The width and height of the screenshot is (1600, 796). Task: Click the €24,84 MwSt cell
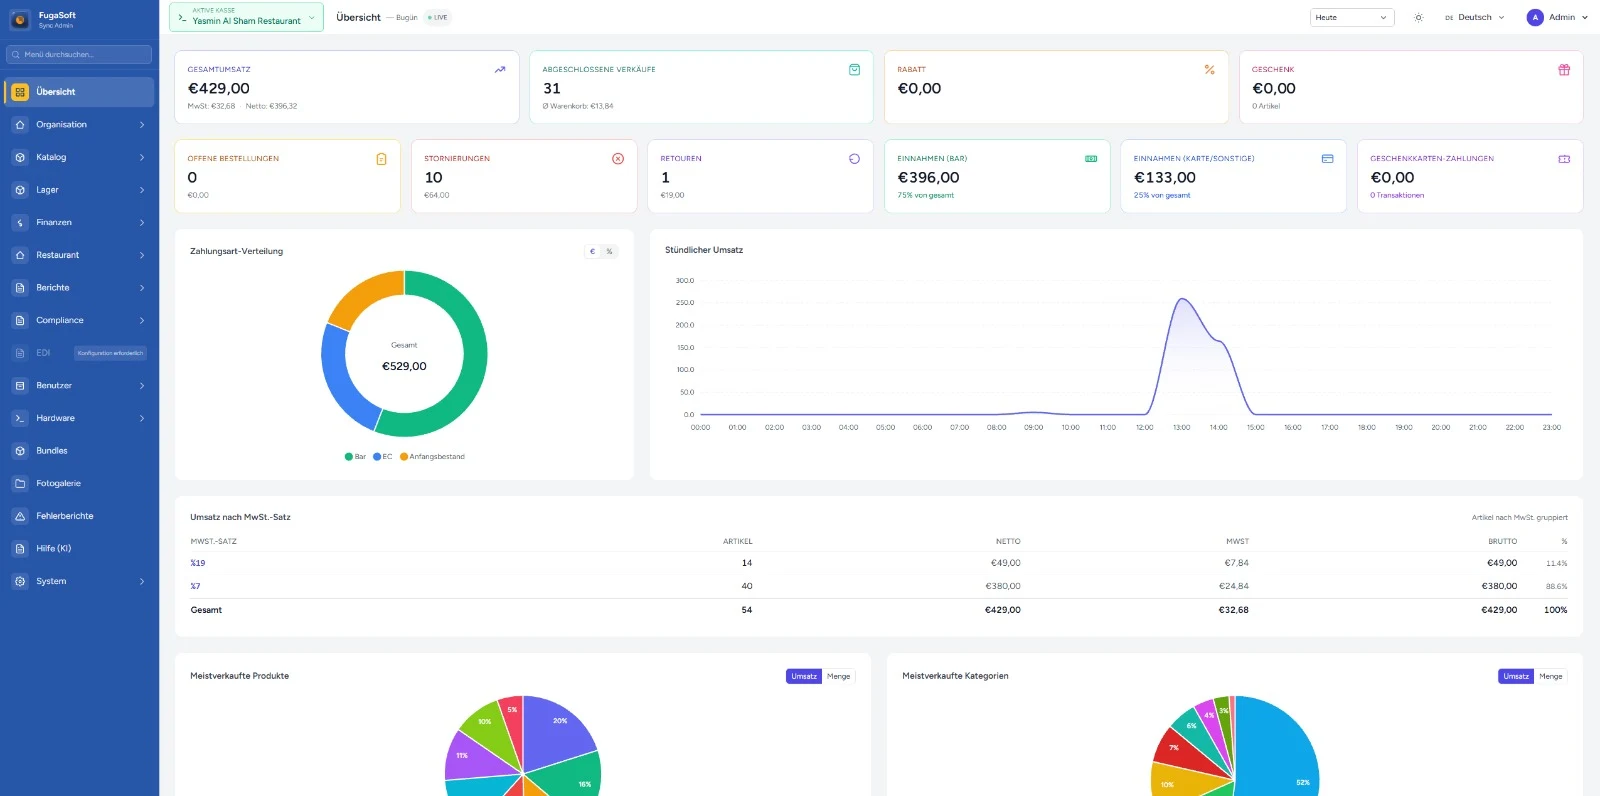click(1234, 586)
